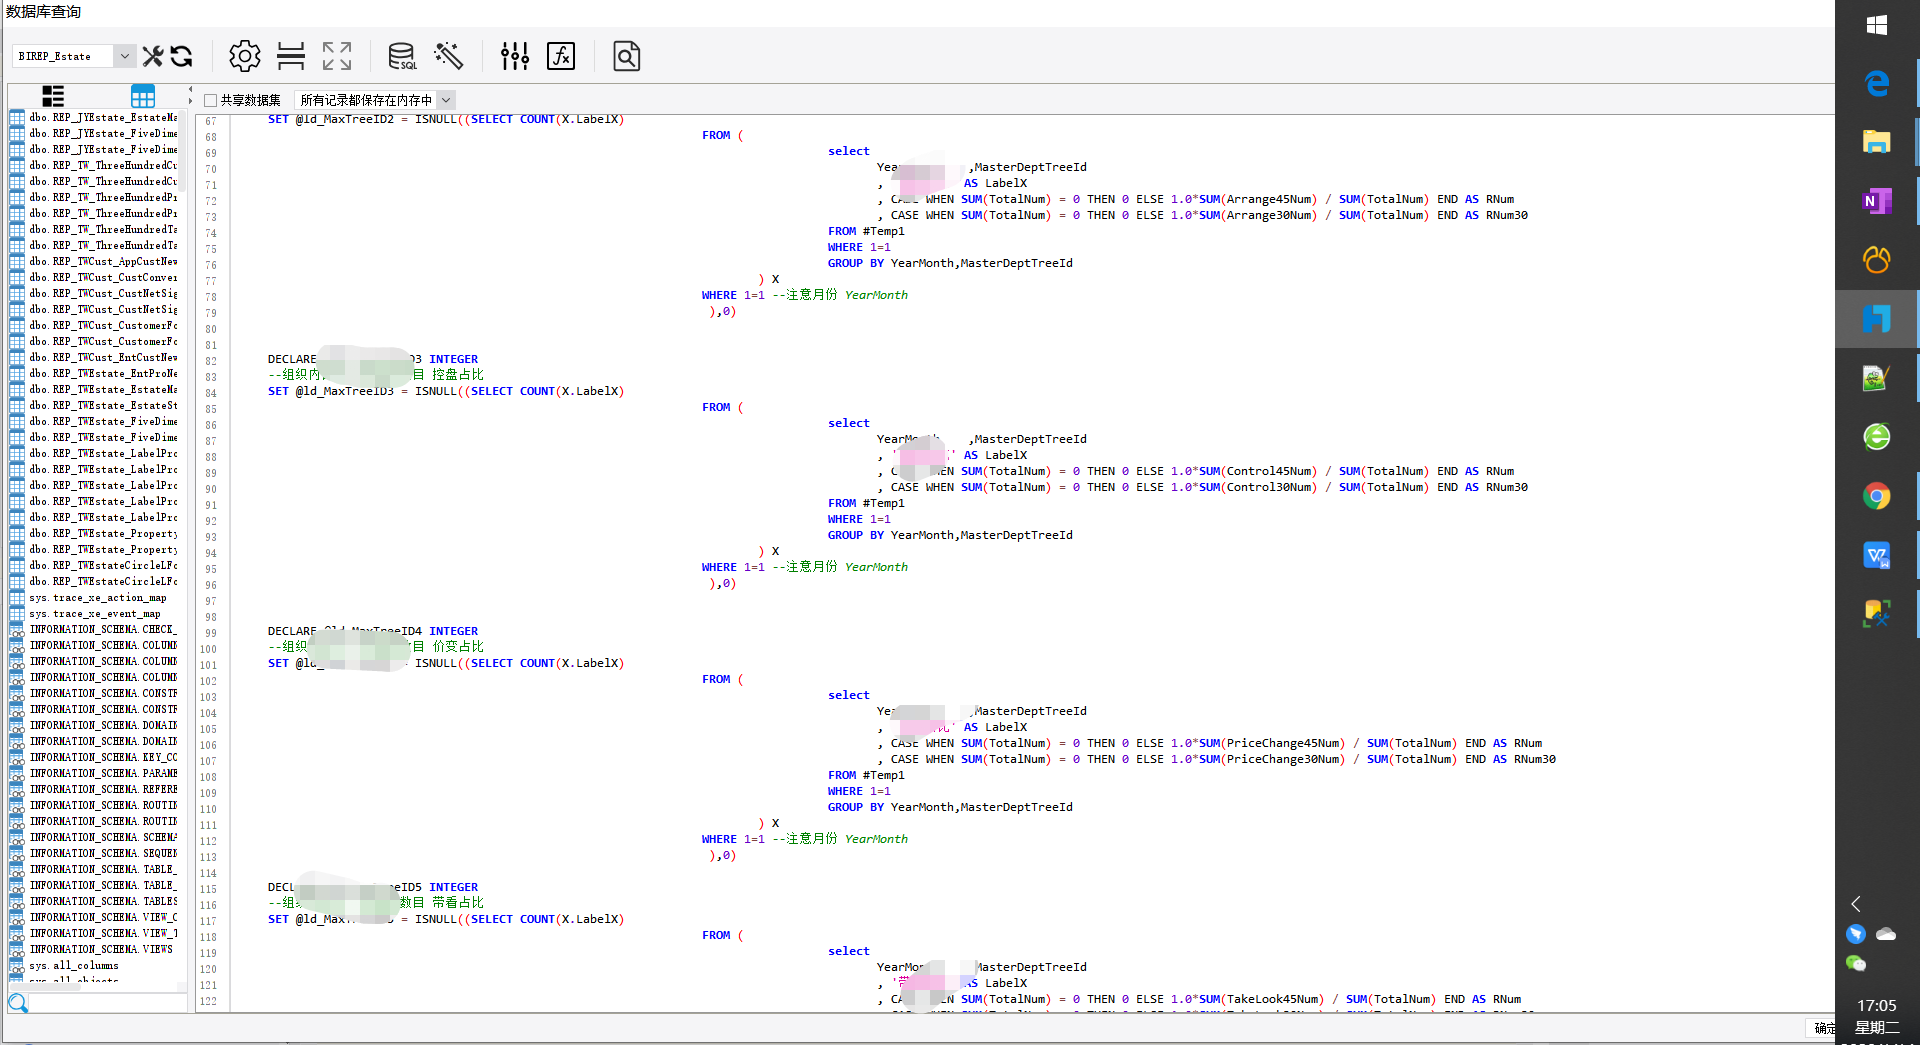
Task: Click 'GROUP BY YearMonth' on line 92
Action: click(x=890, y=536)
